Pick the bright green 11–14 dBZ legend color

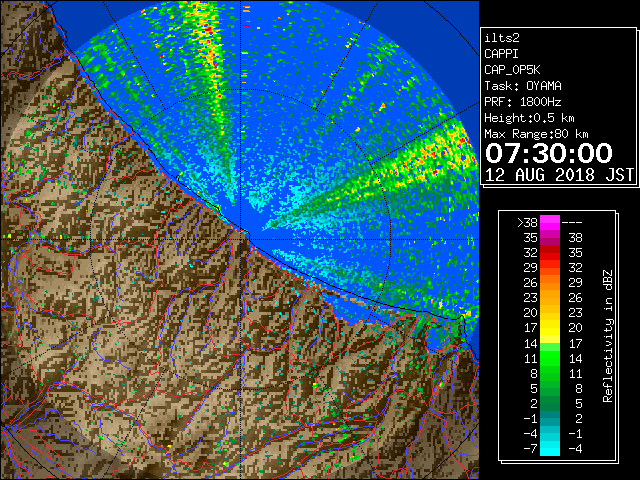(550, 358)
